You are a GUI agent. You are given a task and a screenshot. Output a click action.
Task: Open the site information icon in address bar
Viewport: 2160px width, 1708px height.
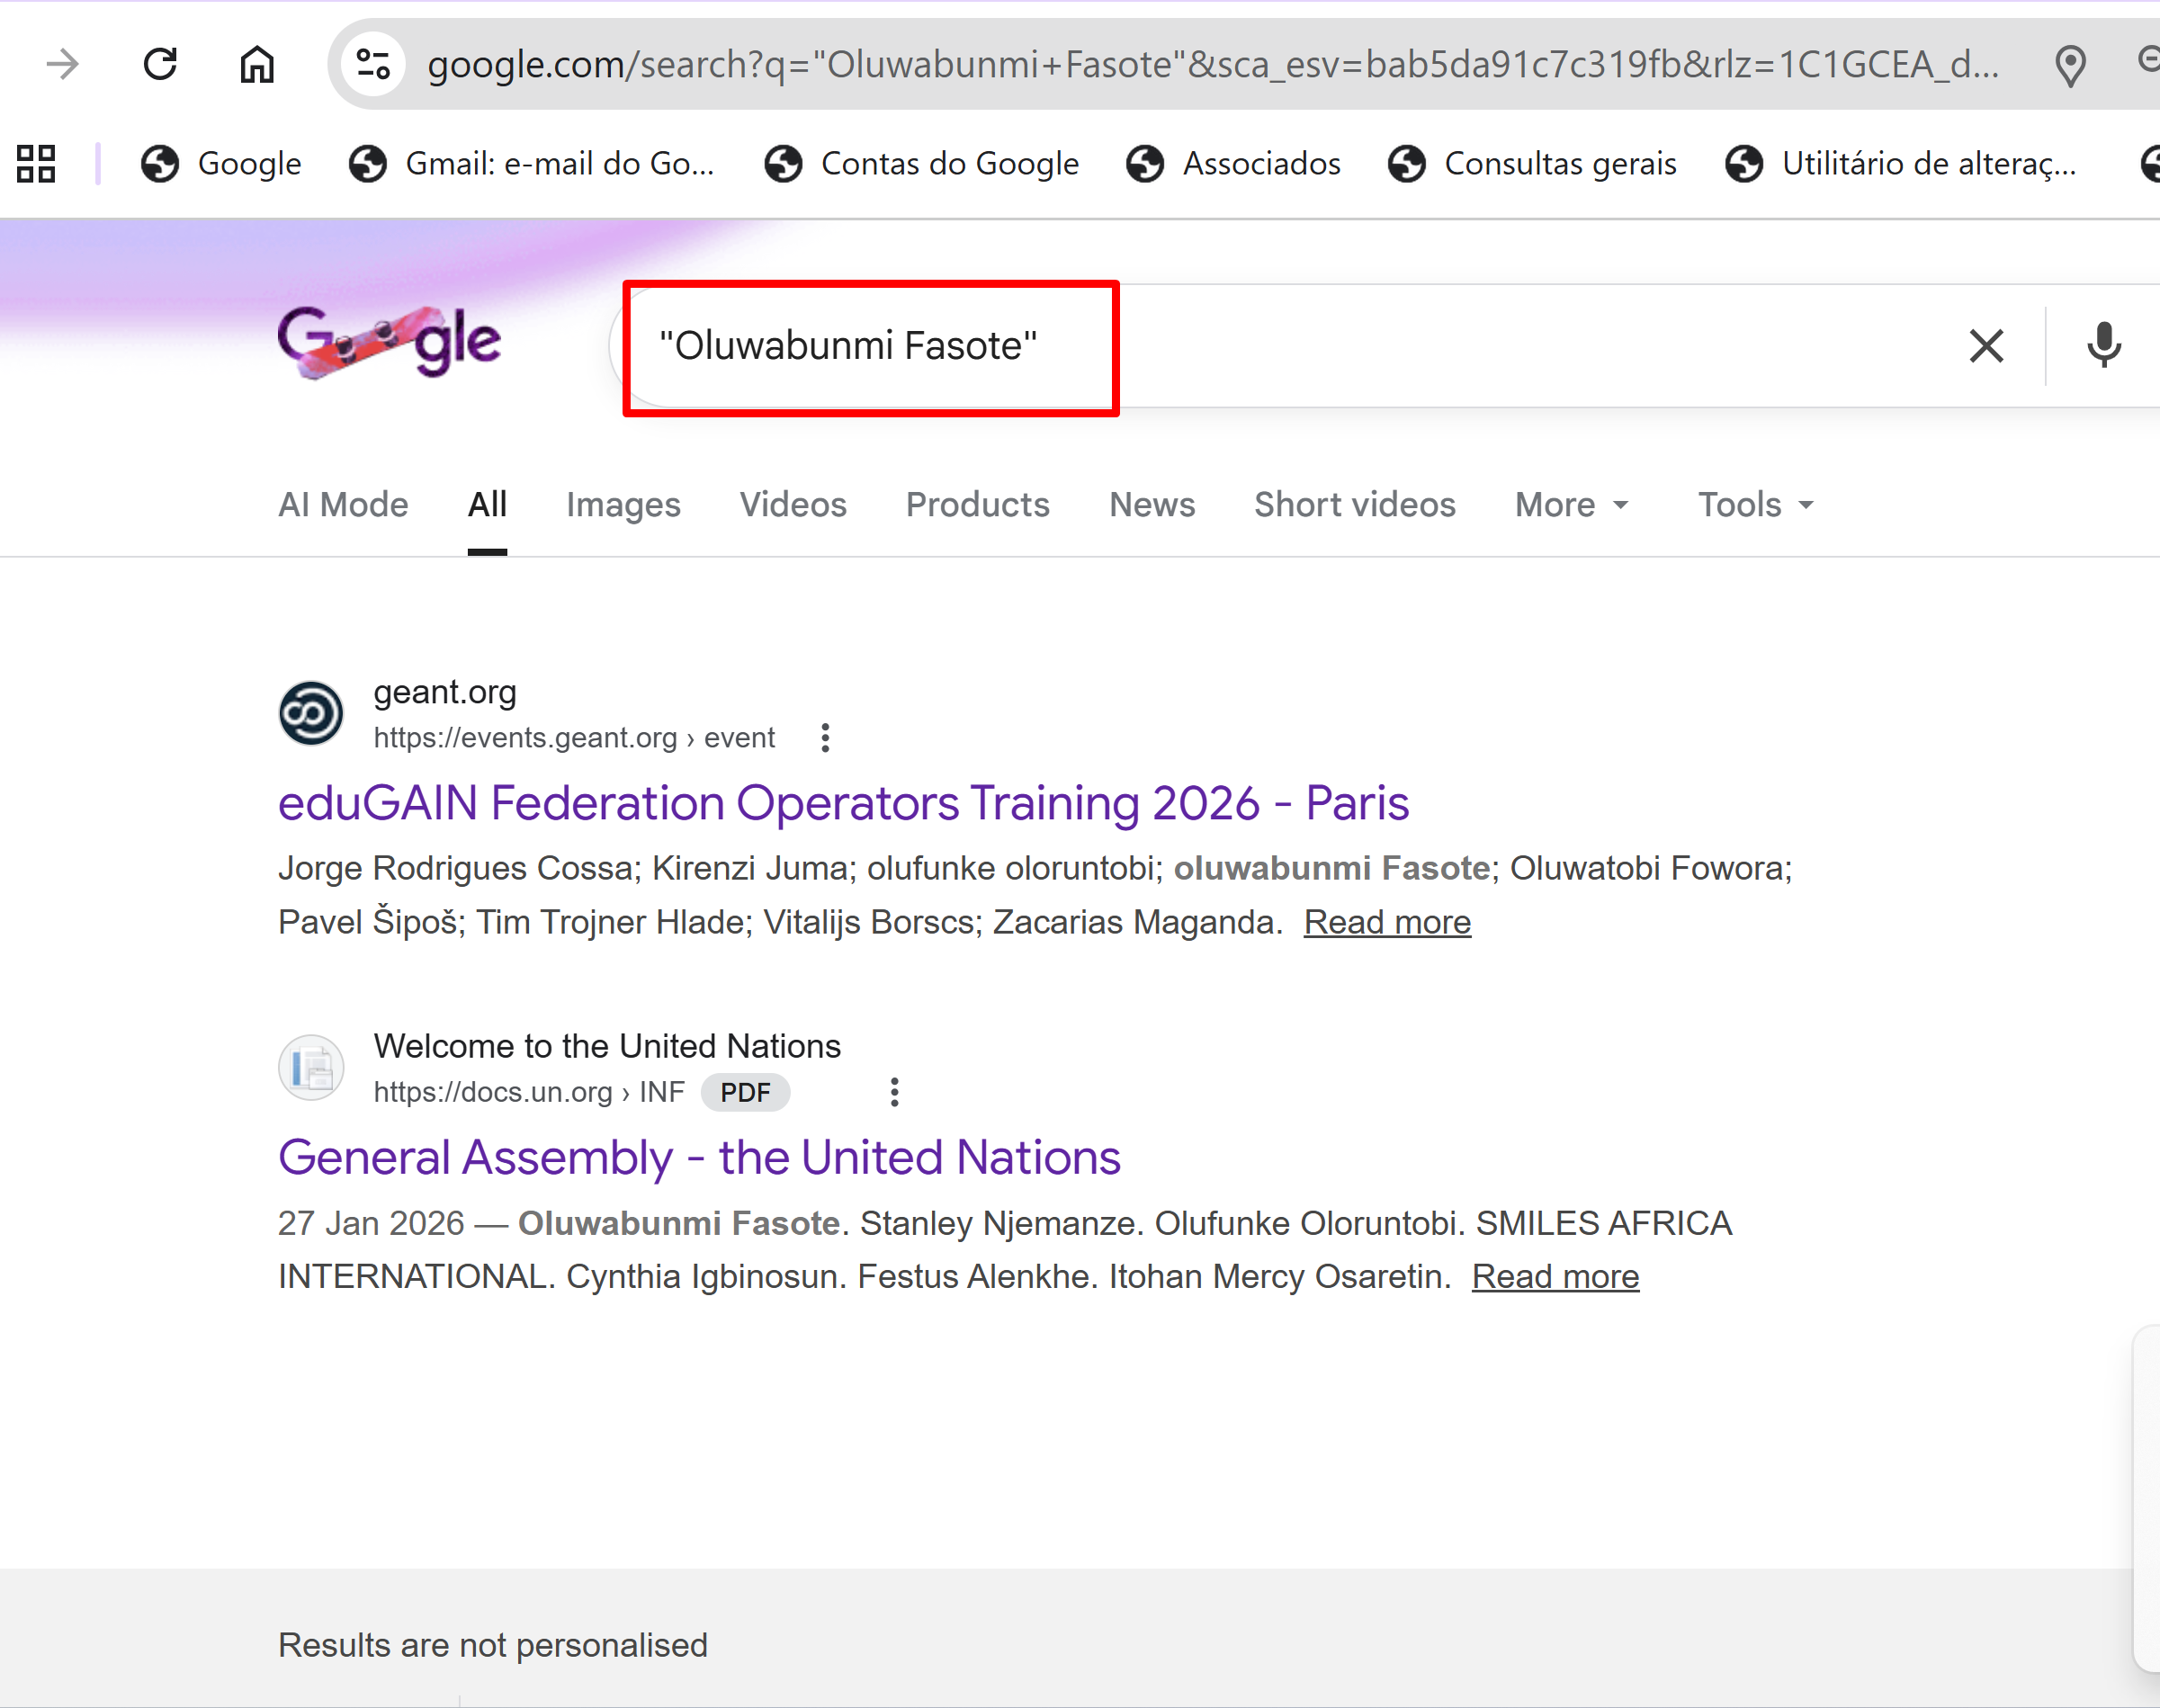pos(373,65)
